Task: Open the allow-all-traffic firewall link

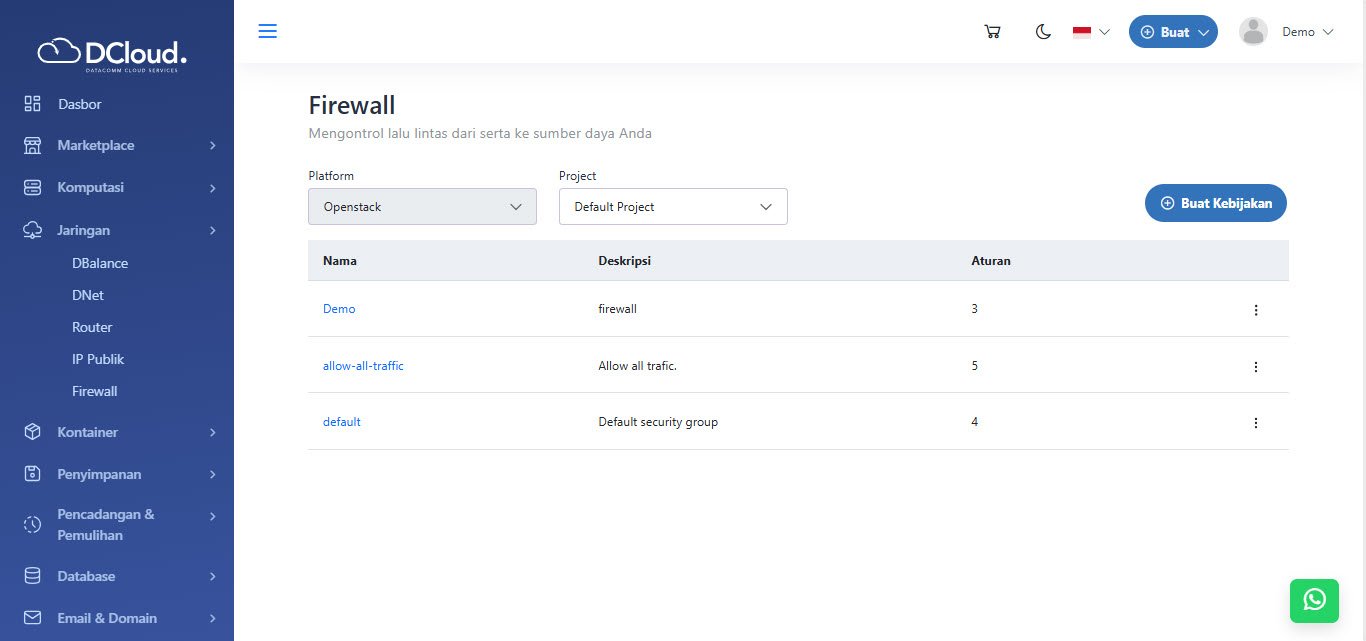Action: pyautogui.click(x=363, y=366)
